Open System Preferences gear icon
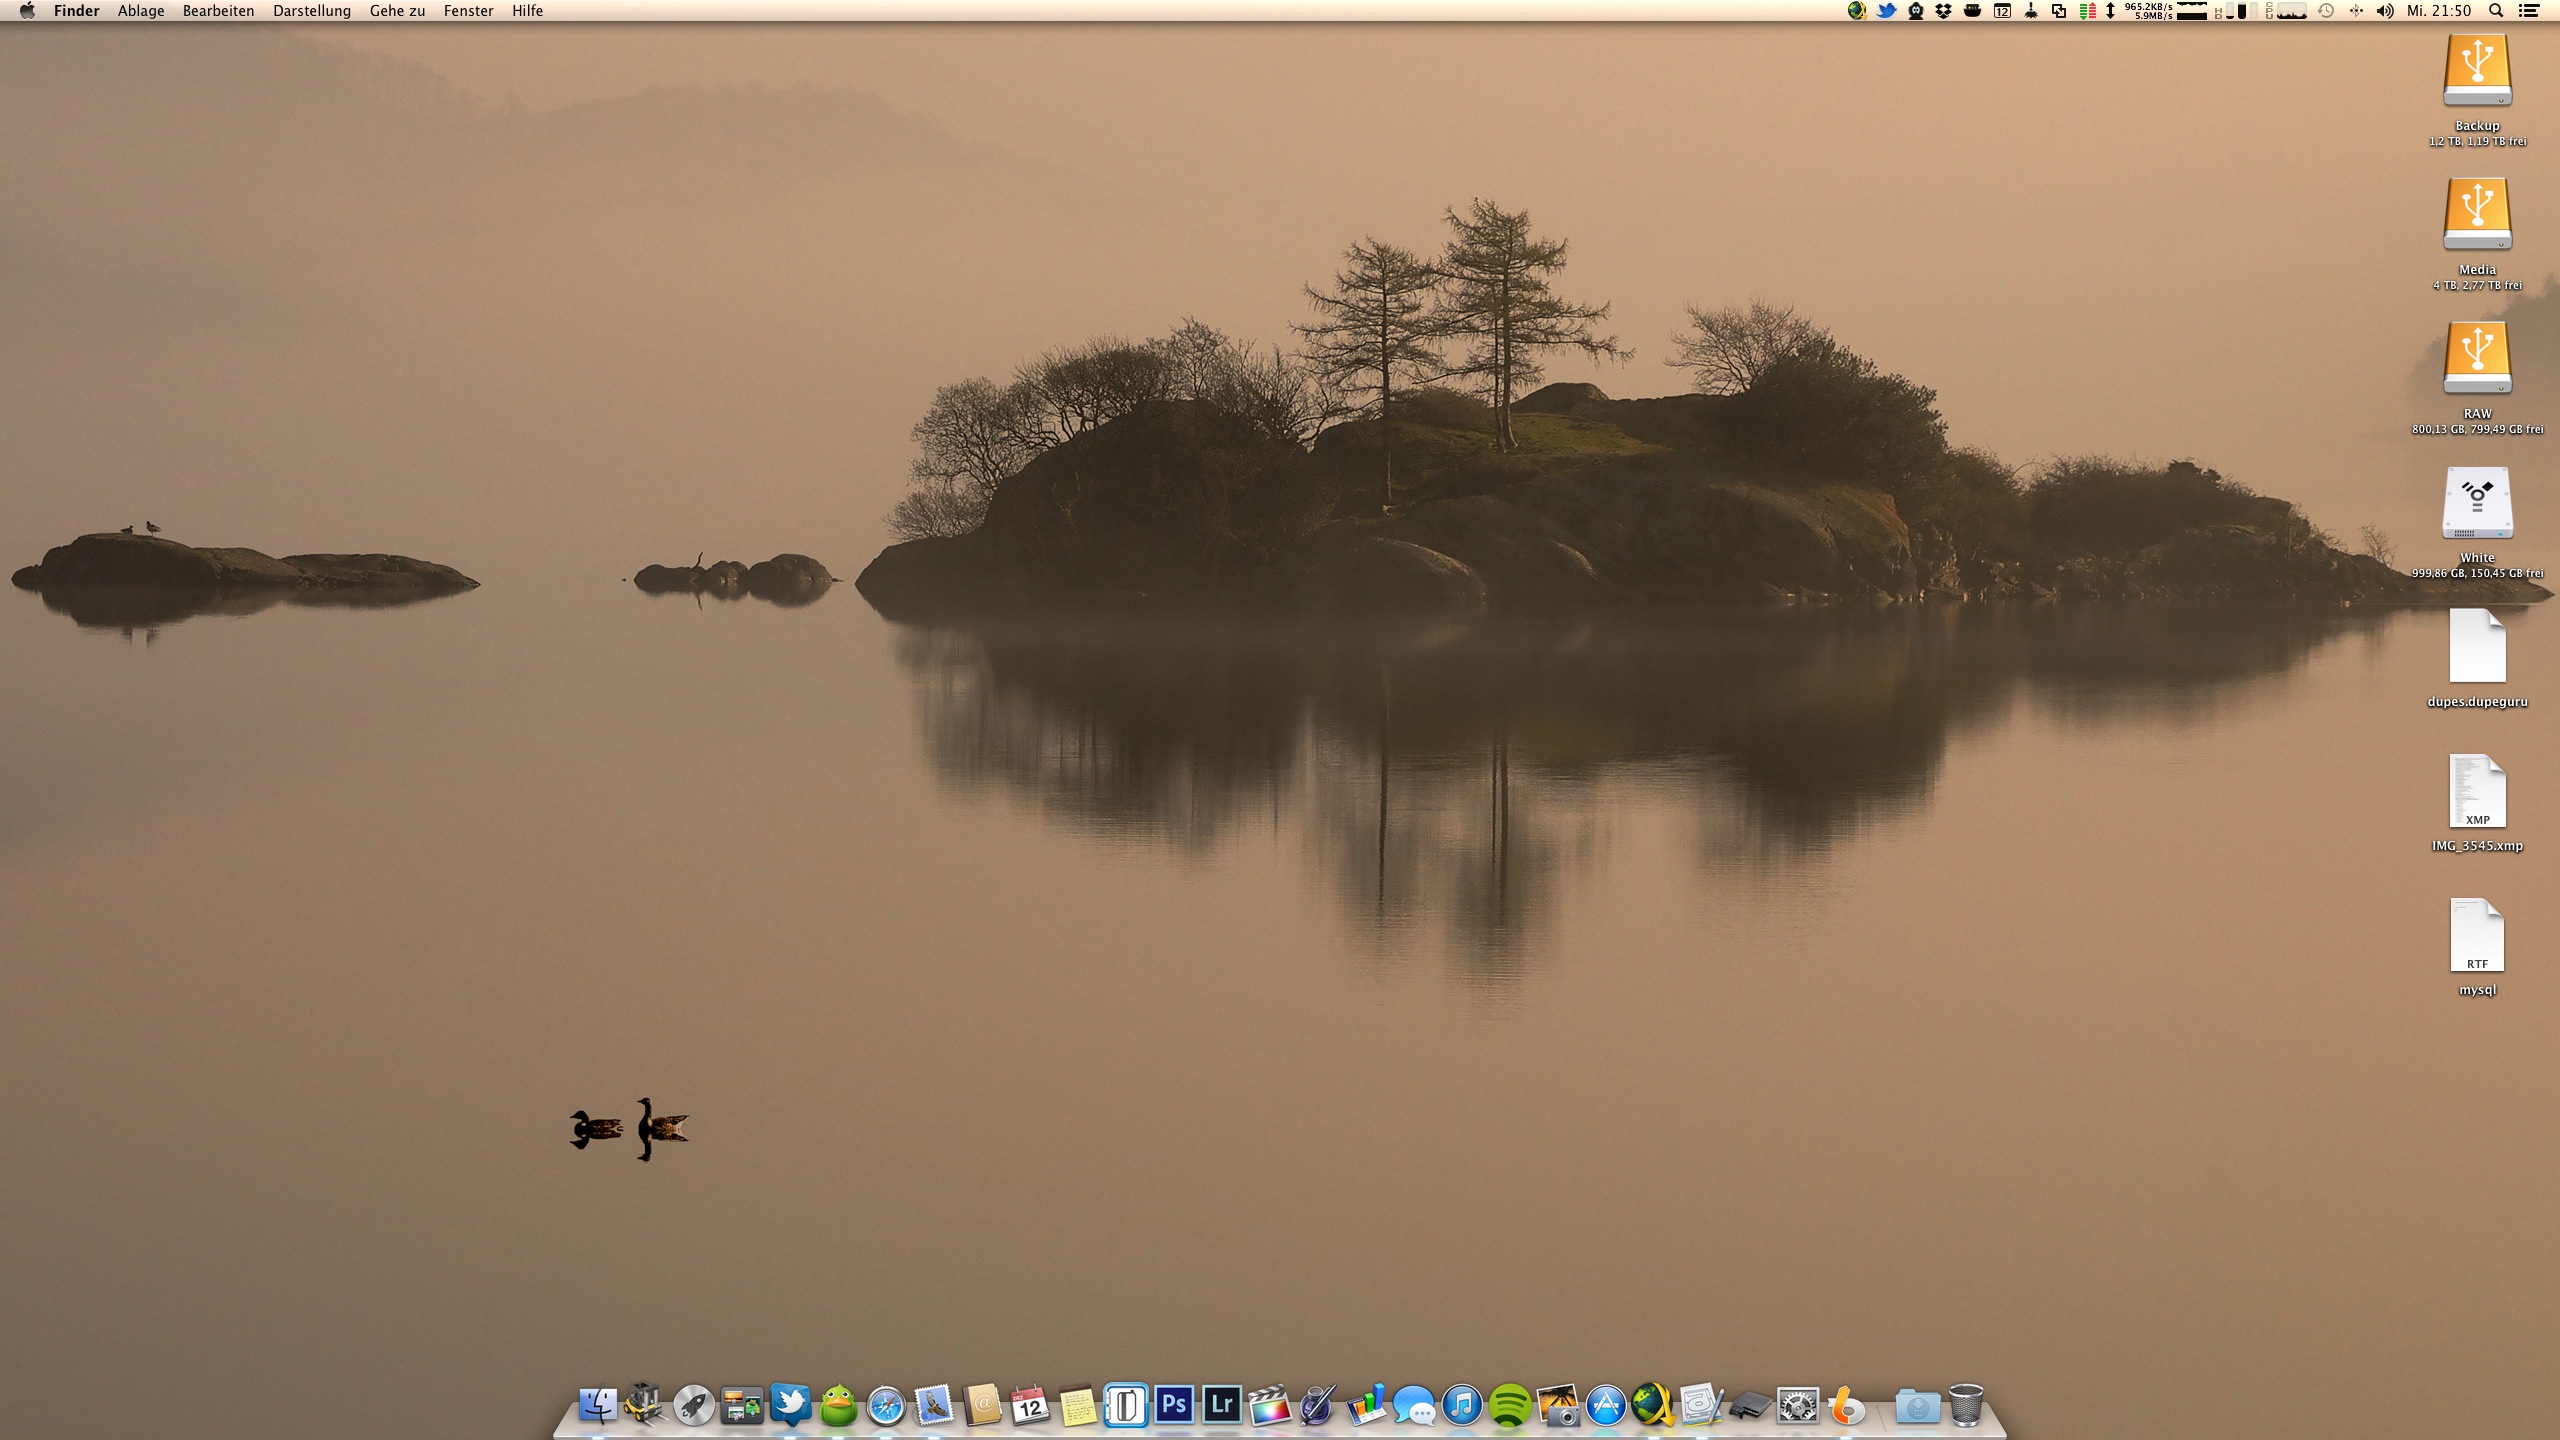Screen dimensions: 2560x1440 tap(1798, 1405)
